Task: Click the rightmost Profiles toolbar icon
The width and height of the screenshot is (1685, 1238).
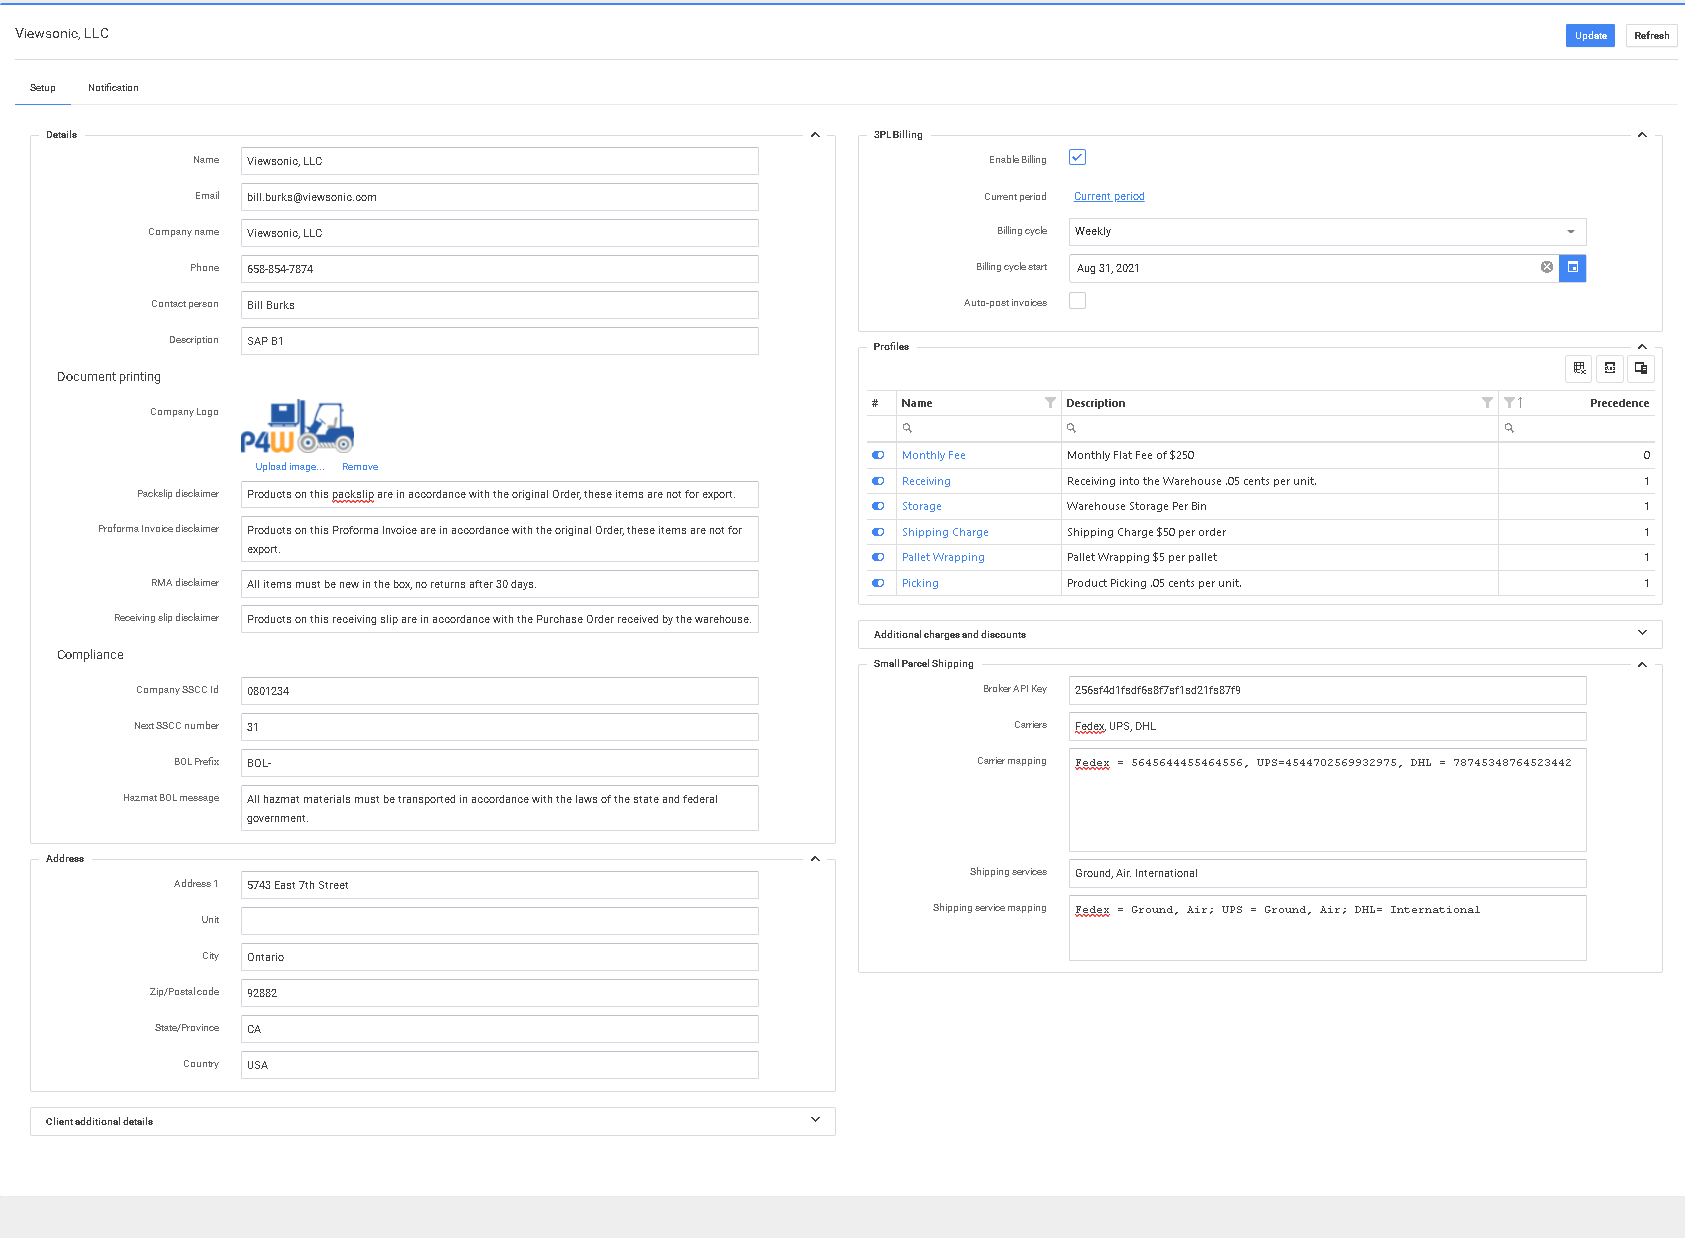Action: 1641,369
